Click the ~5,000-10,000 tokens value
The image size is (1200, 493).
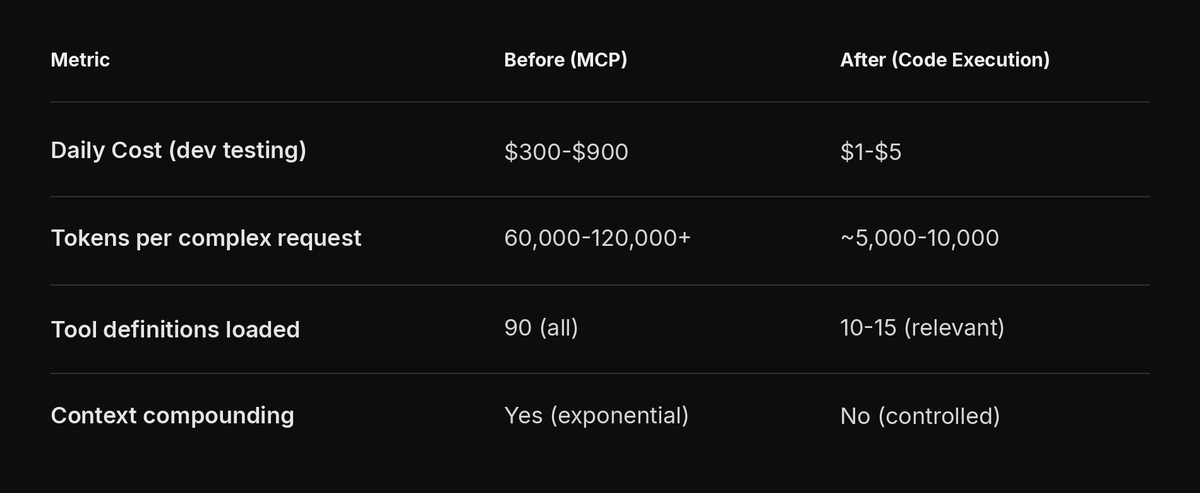point(919,238)
